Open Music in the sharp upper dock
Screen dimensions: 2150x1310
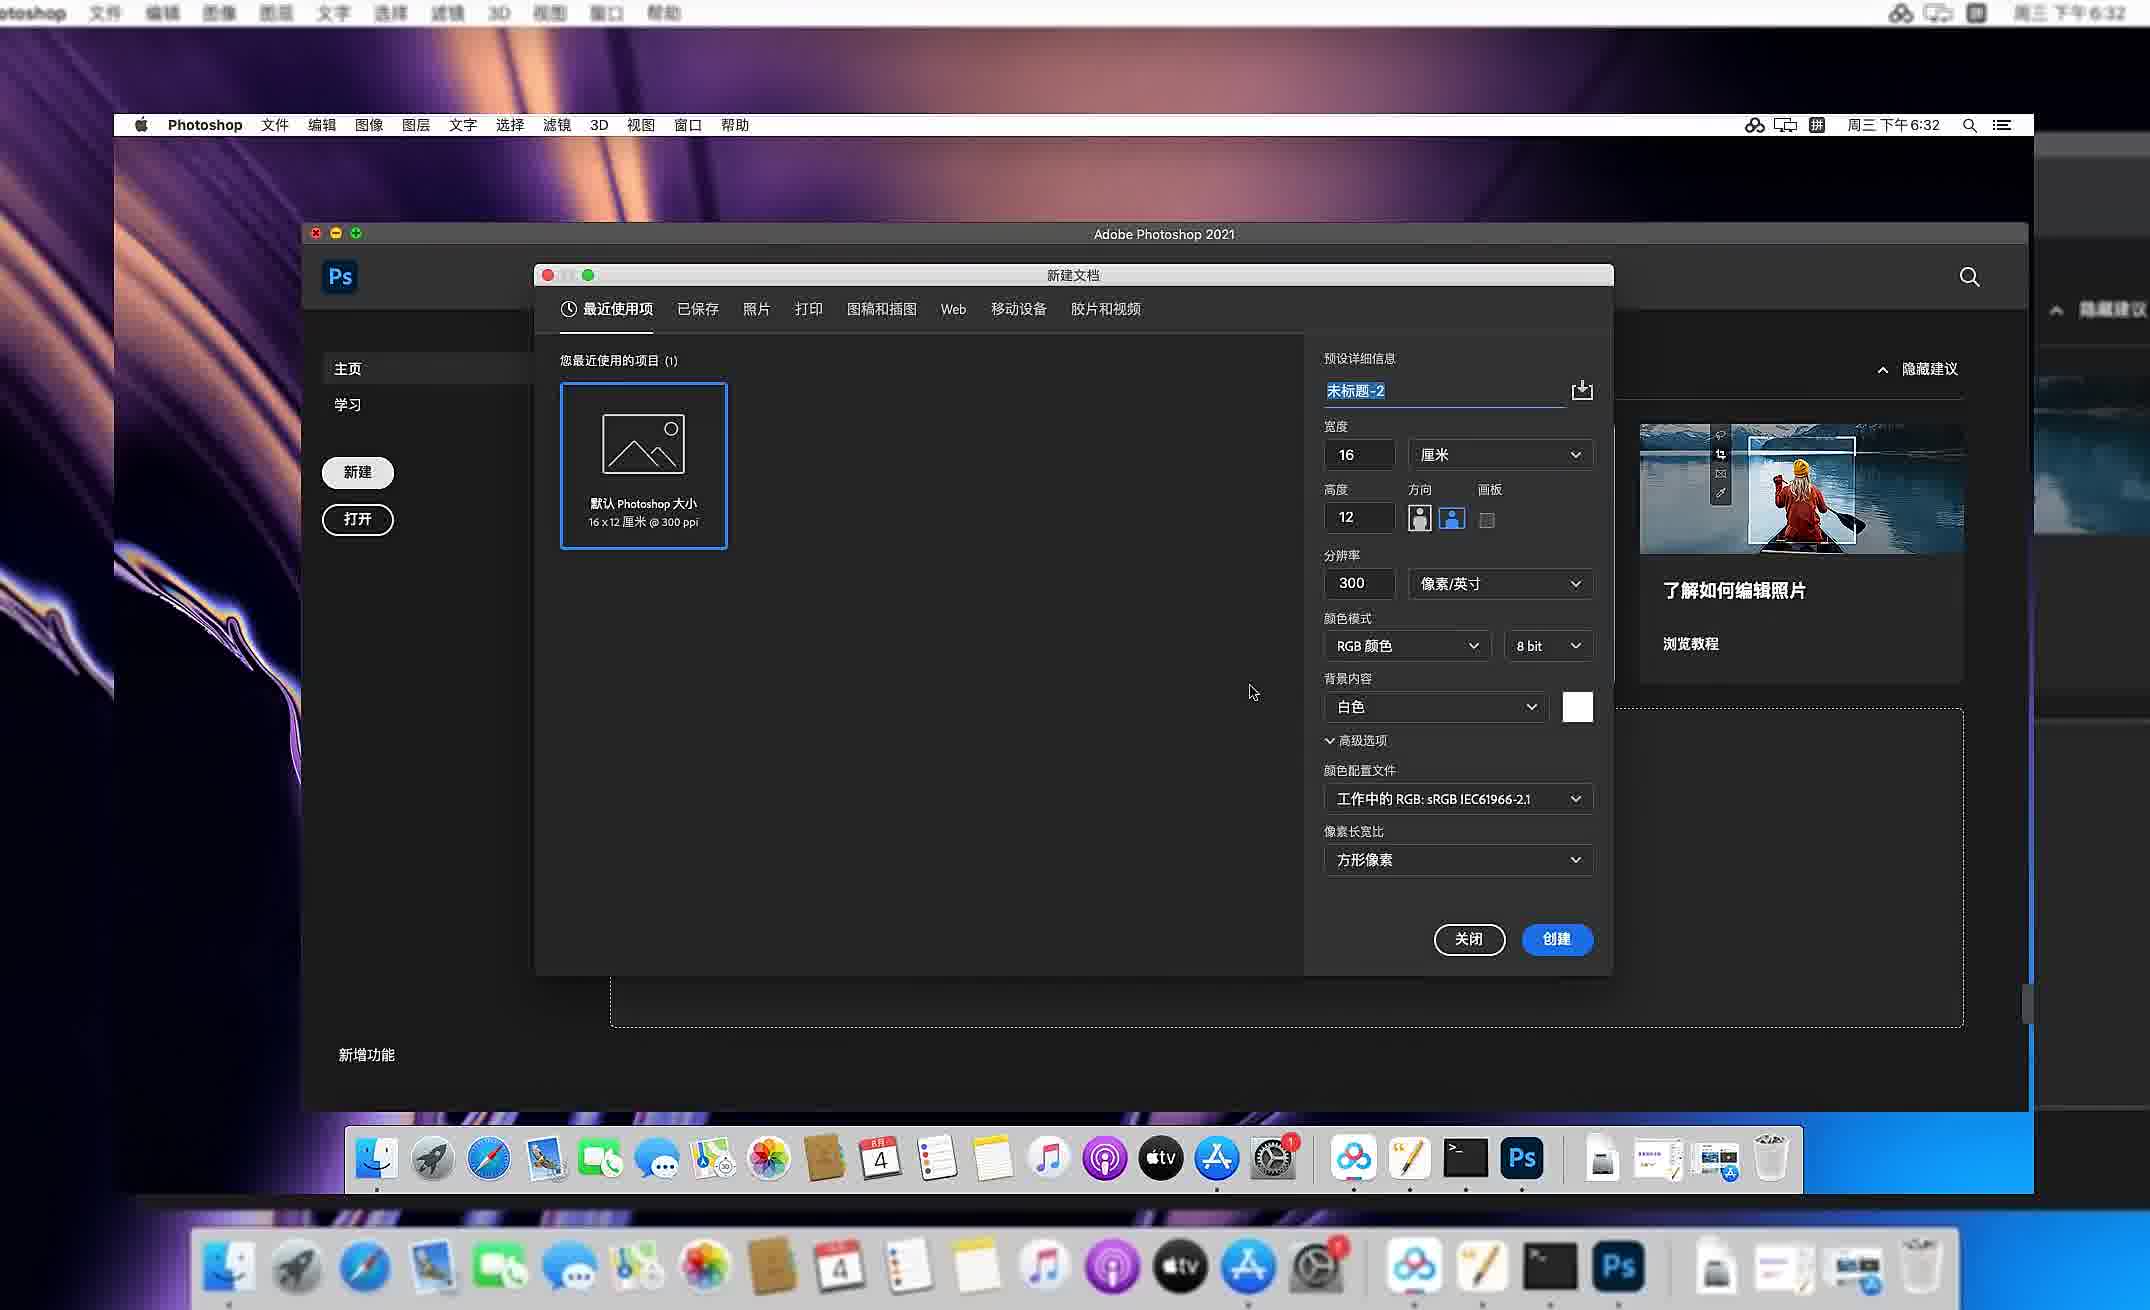(1049, 1158)
